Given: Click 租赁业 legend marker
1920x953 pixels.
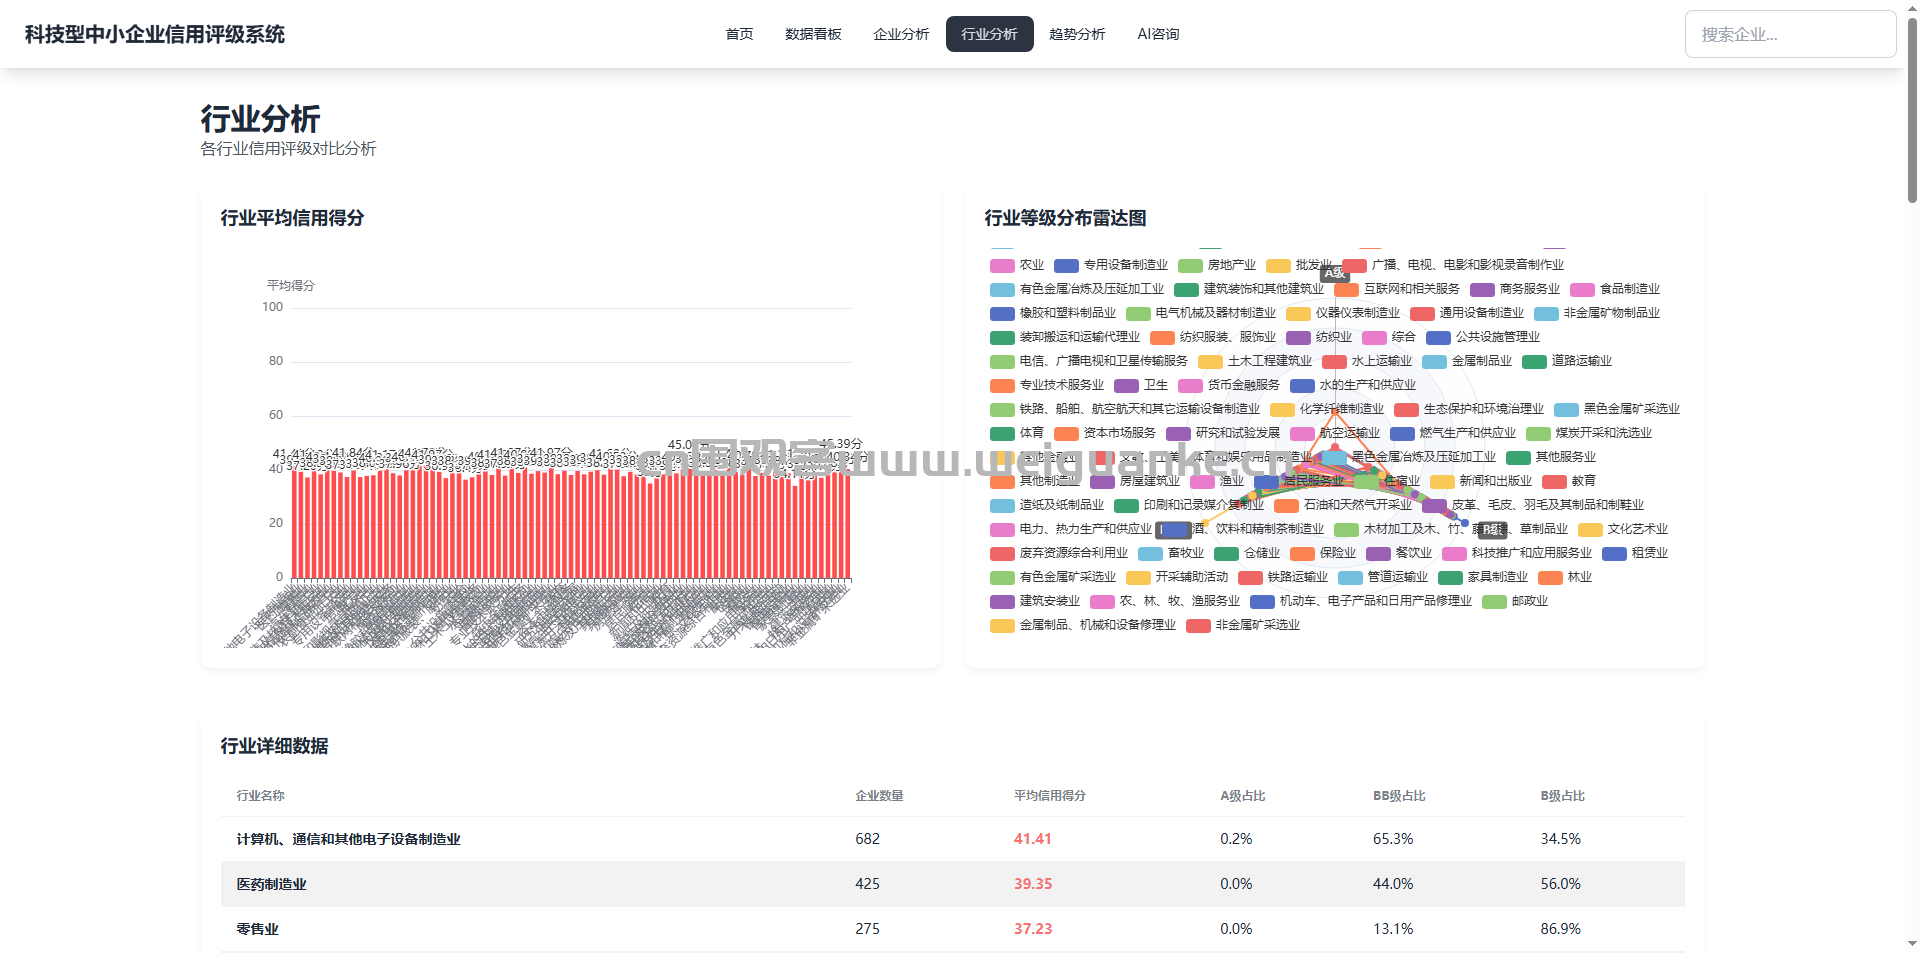Looking at the screenshot, I should click(x=1614, y=553).
